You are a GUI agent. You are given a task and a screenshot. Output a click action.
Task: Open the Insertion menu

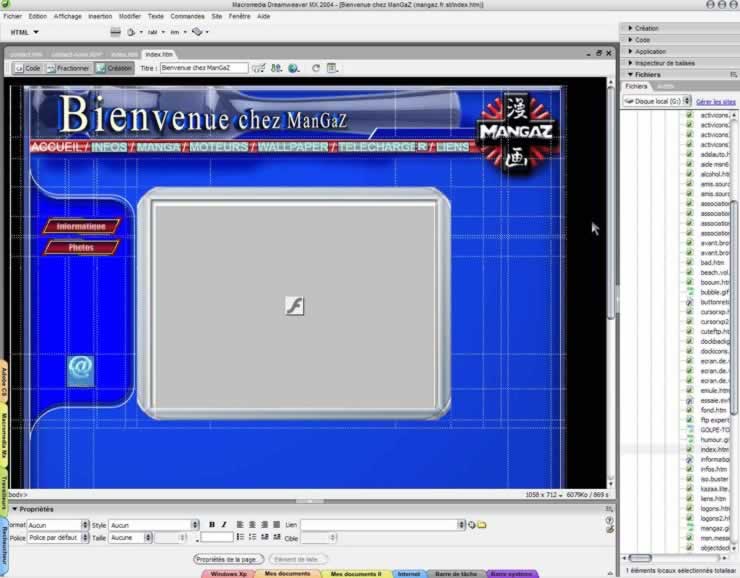tap(100, 16)
